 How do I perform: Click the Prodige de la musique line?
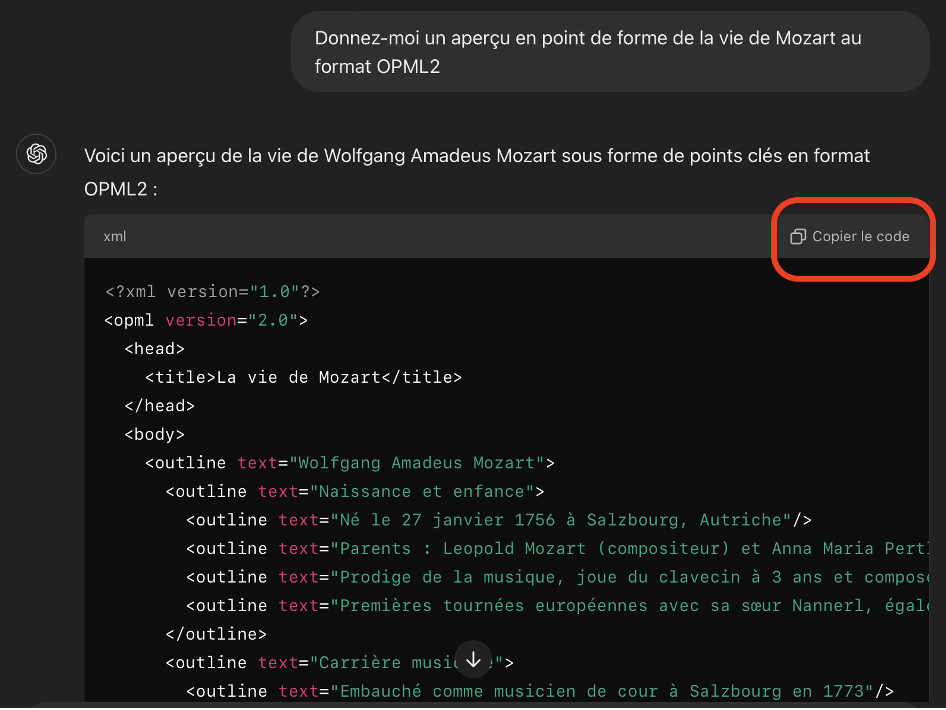pyautogui.click(x=555, y=577)
